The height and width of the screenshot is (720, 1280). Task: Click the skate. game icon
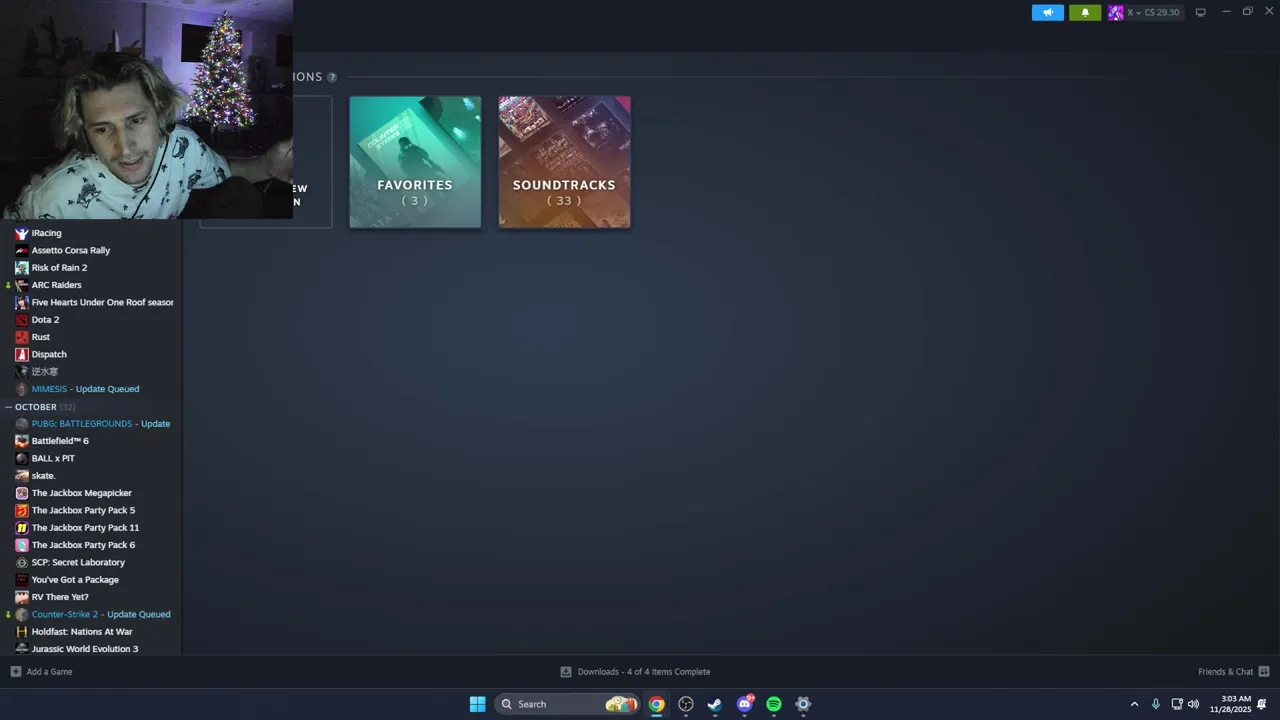(22, 476)
